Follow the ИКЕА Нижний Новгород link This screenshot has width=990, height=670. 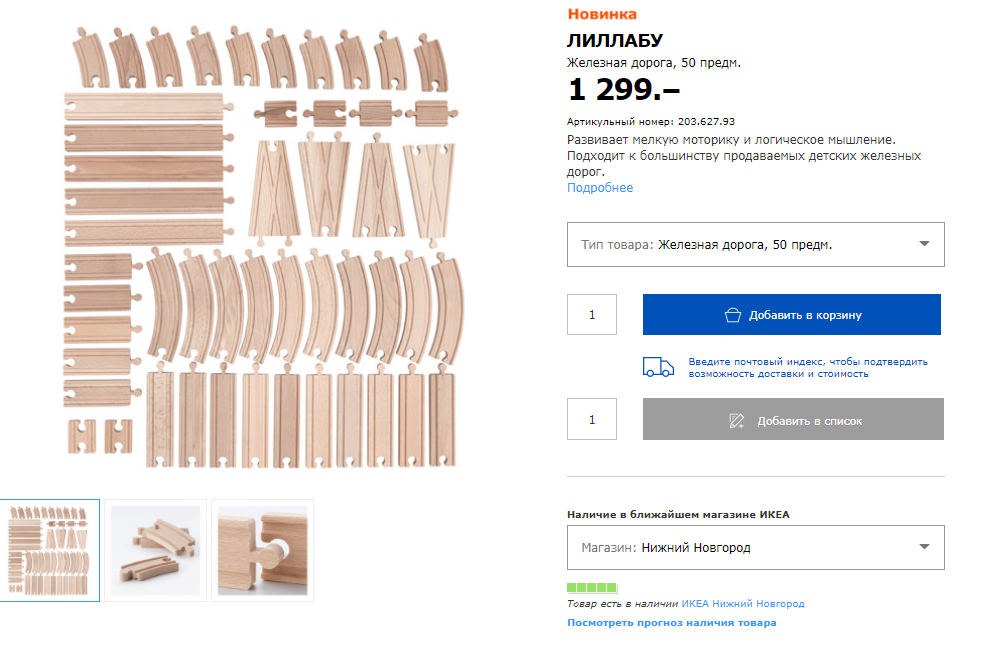tap(743, 604)
